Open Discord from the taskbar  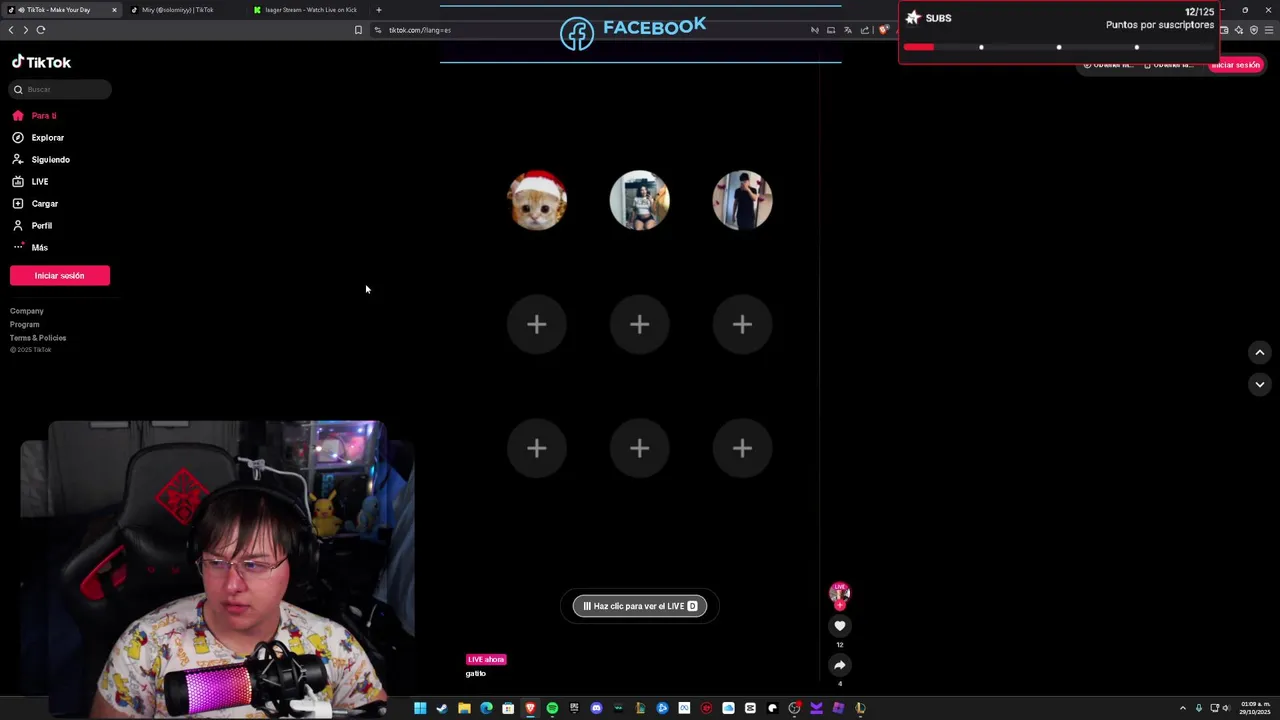(596, 708)
